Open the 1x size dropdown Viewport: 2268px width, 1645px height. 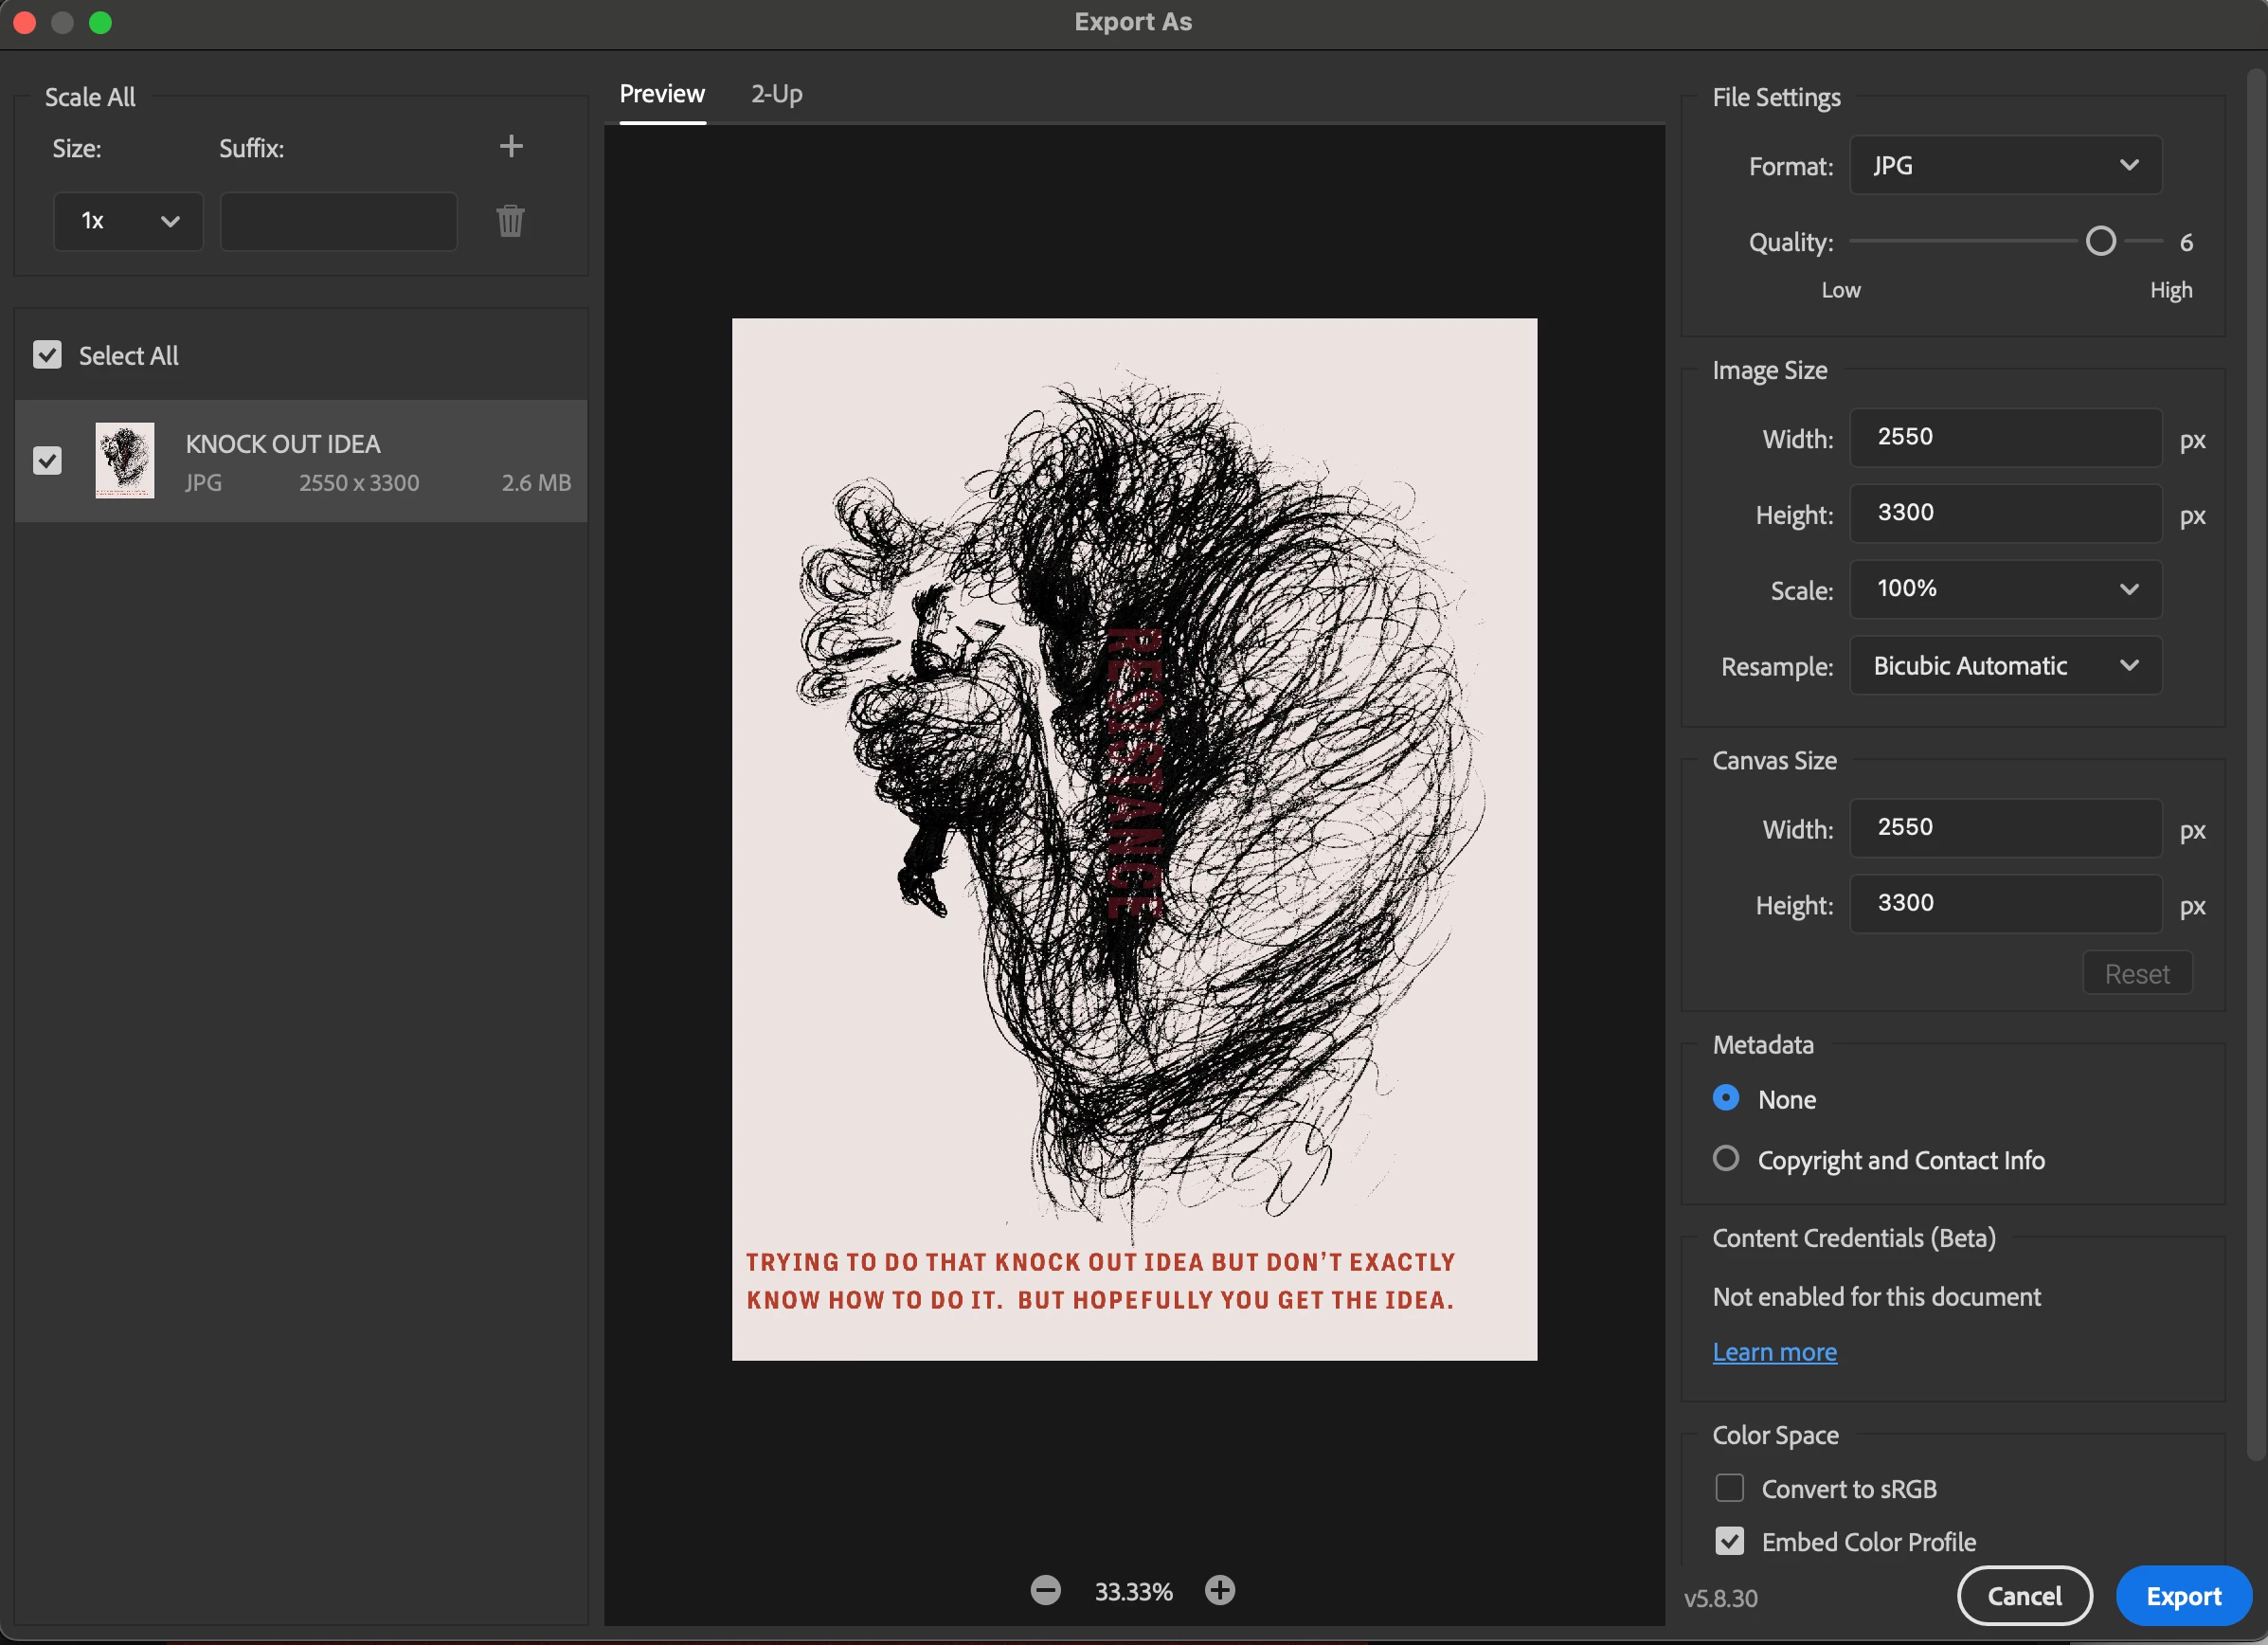128,221
